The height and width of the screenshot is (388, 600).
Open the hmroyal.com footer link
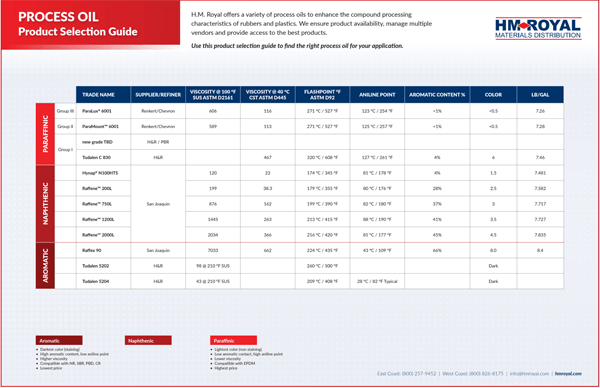568,373
